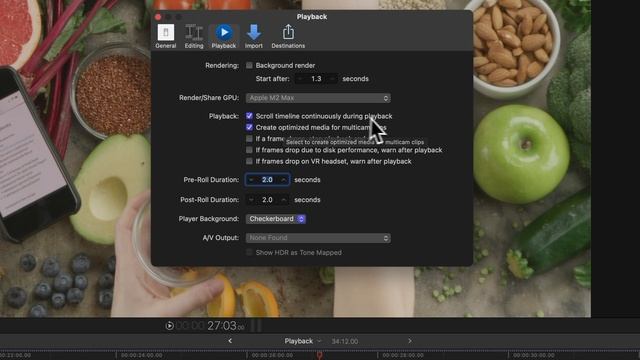Image resolution: width=640 pixels, height=360 pixels.
Task: Open the Render/Share GPU dropdown
Action: [318, 98]
